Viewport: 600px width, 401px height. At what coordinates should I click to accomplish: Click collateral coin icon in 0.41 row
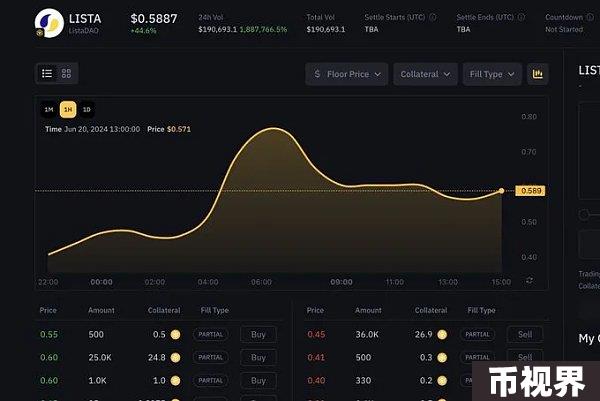click(442, 357)
